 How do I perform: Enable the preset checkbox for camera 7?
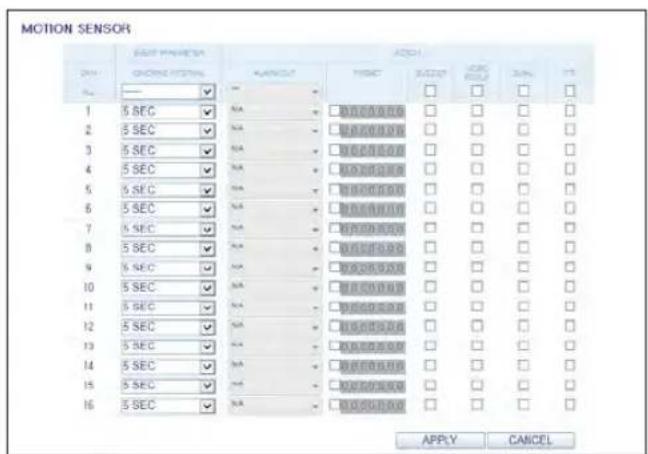(x=334, y=228)
